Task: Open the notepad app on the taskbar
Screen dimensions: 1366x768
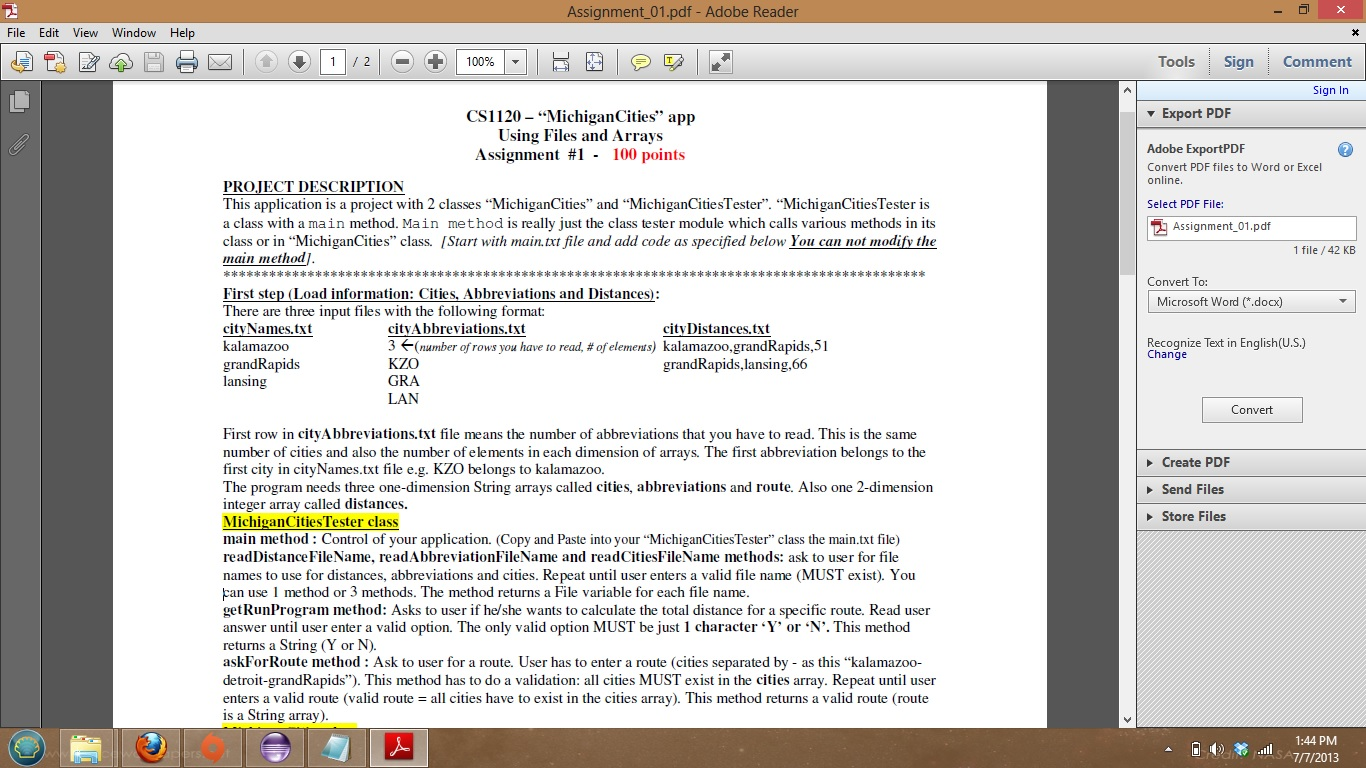Action: tap(336, 748)
